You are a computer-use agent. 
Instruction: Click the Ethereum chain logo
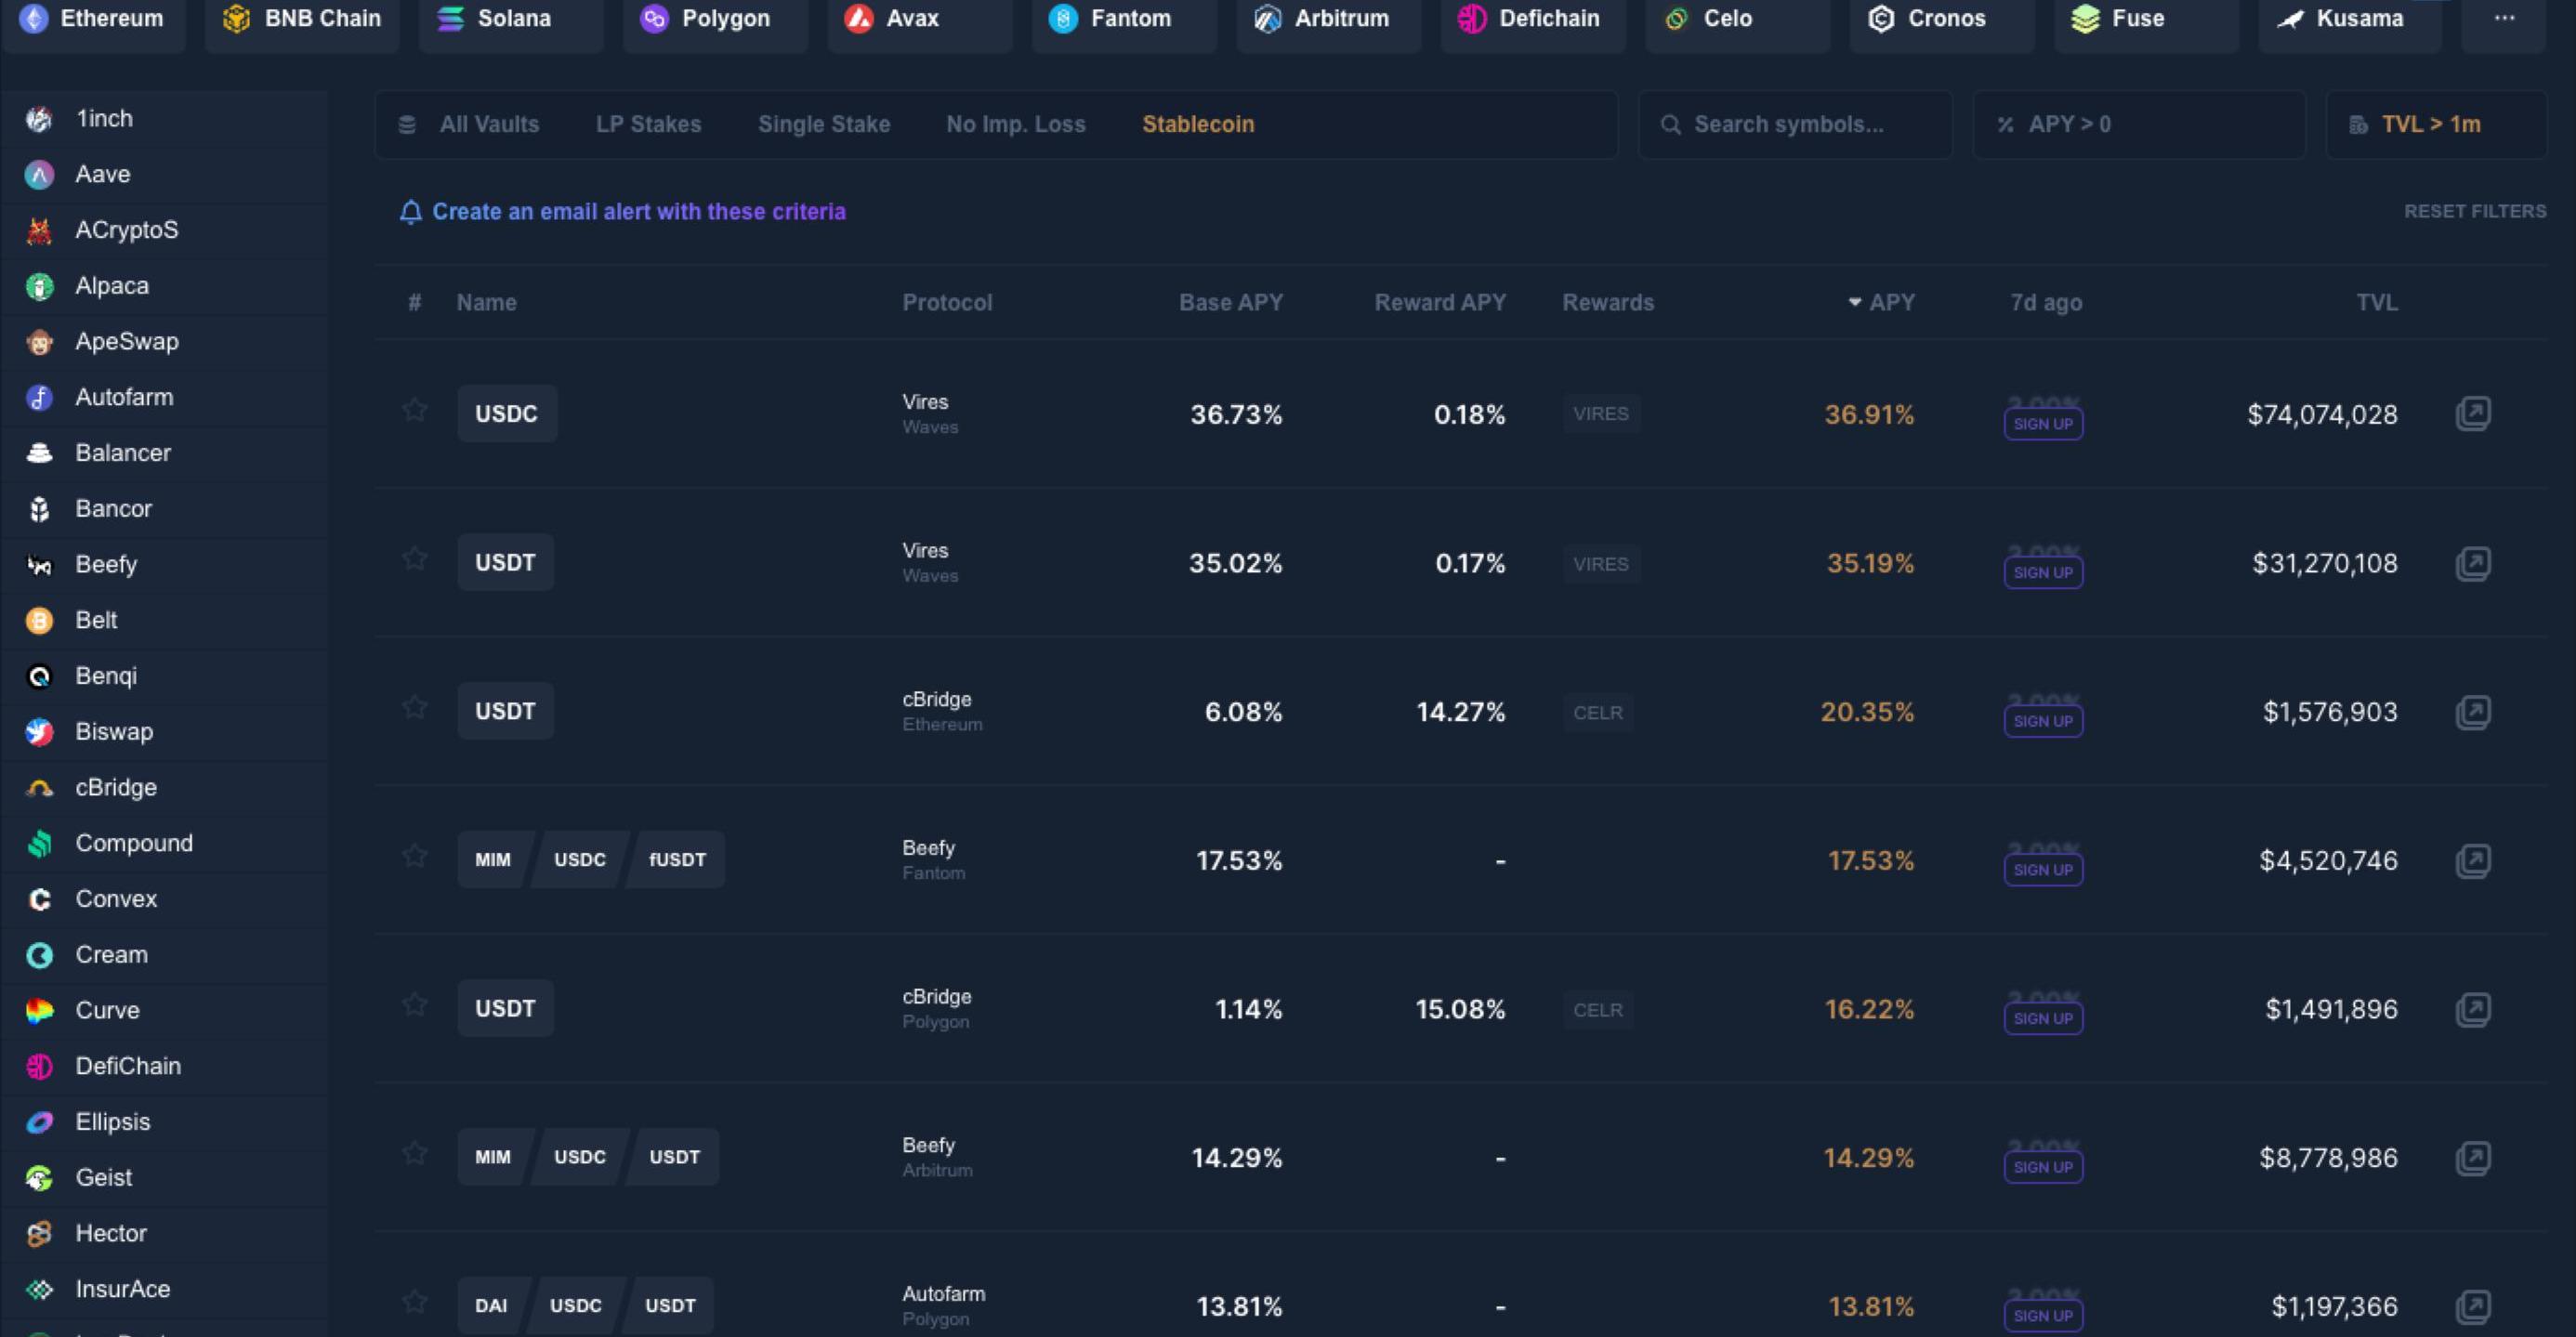(x=34, y=18)
